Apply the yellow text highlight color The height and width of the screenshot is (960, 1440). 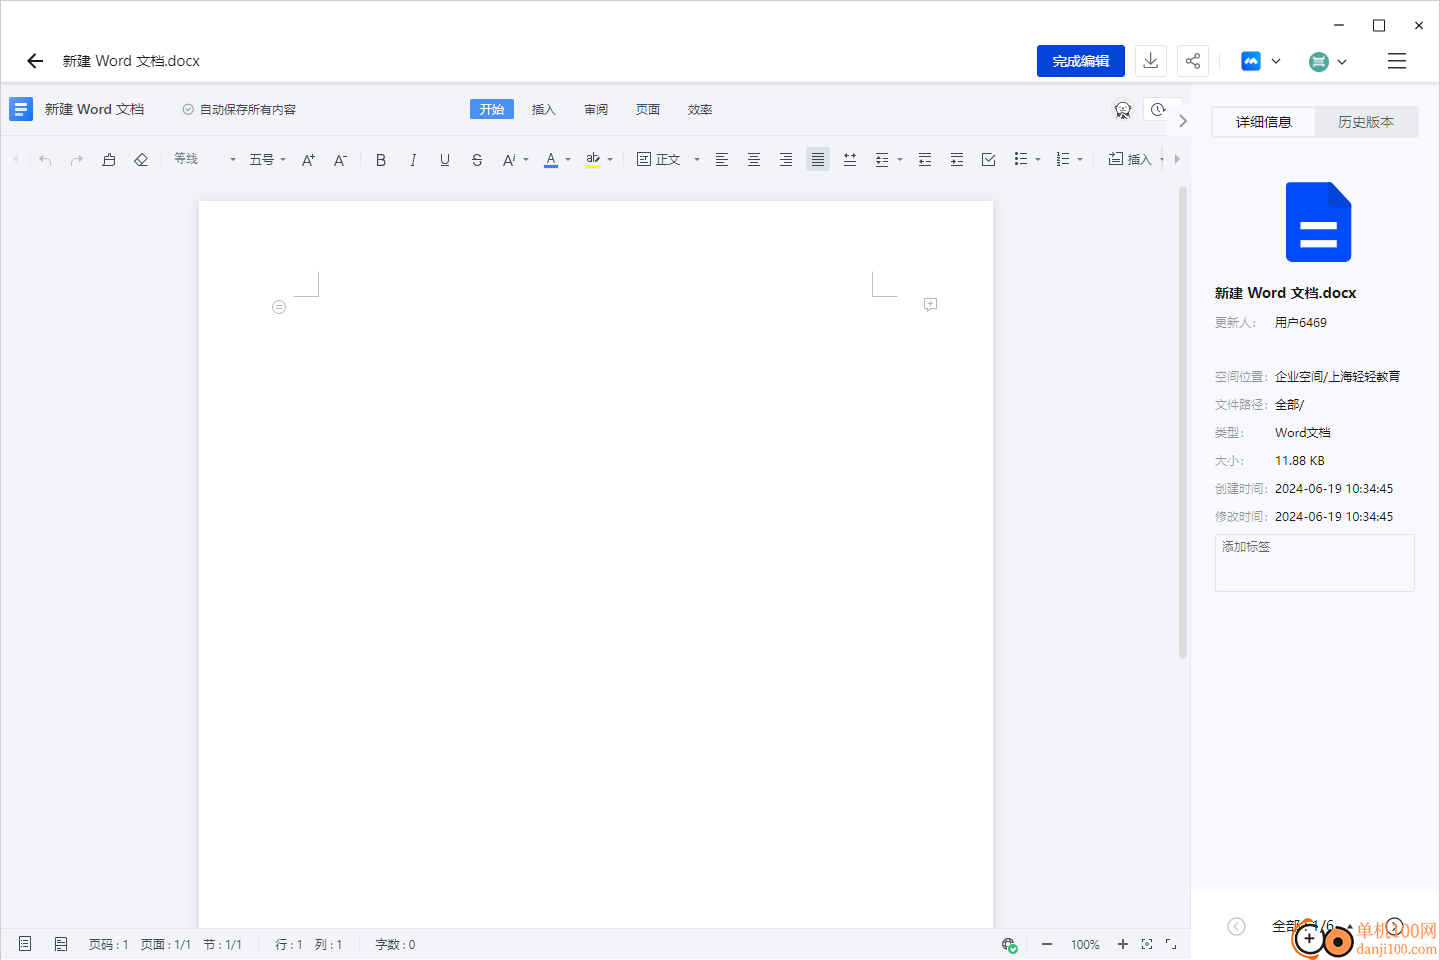593,160
